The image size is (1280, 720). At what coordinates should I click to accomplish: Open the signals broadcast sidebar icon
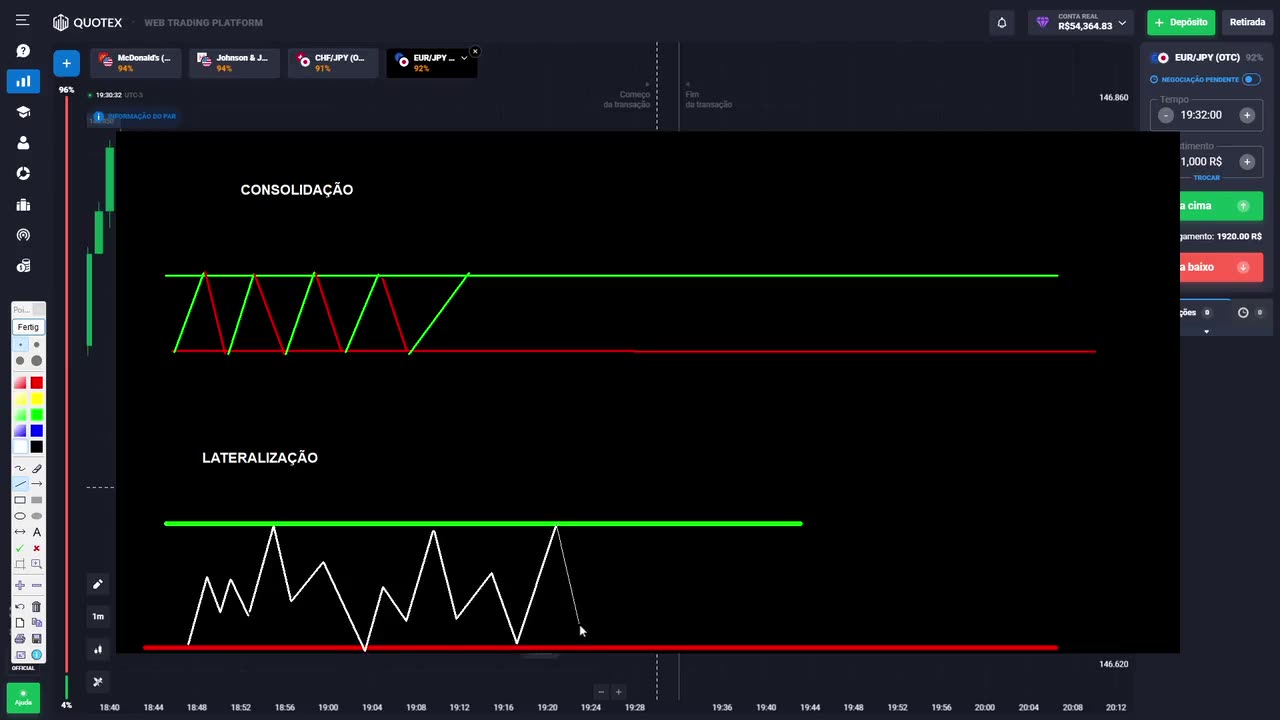(x=23, y=235)
